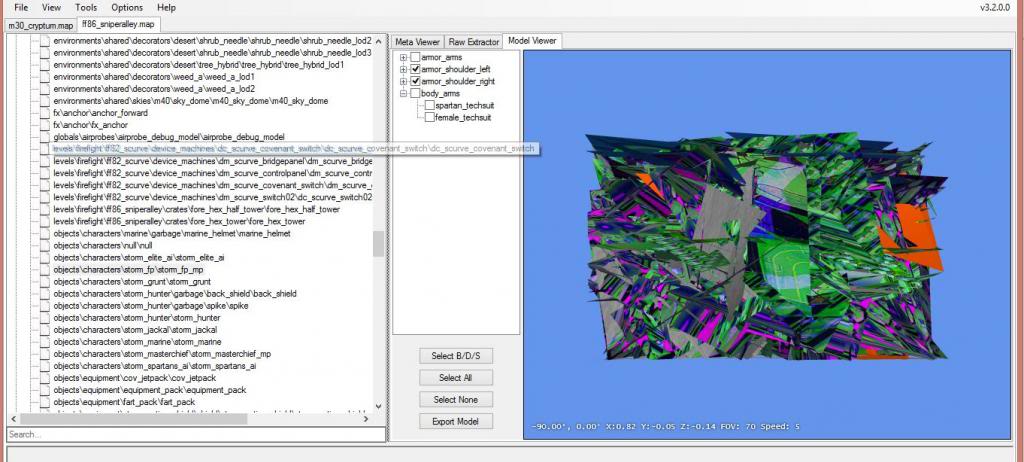This screenshot has width=1024, height=462.
Task: Expand the armor_arms tree node
Action: [x=403, y=57]
